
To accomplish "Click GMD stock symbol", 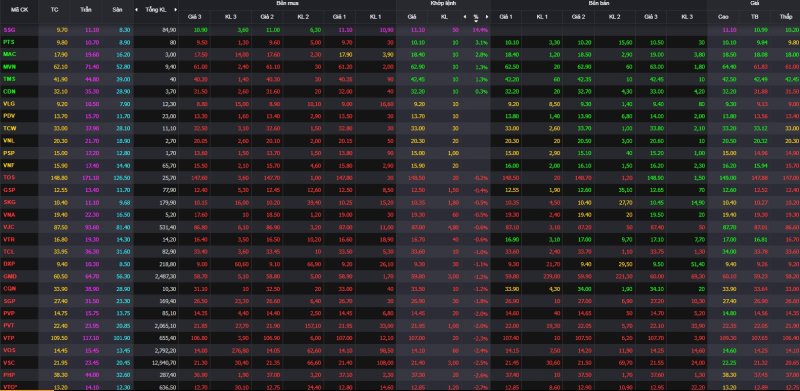I will coord(9,276).
